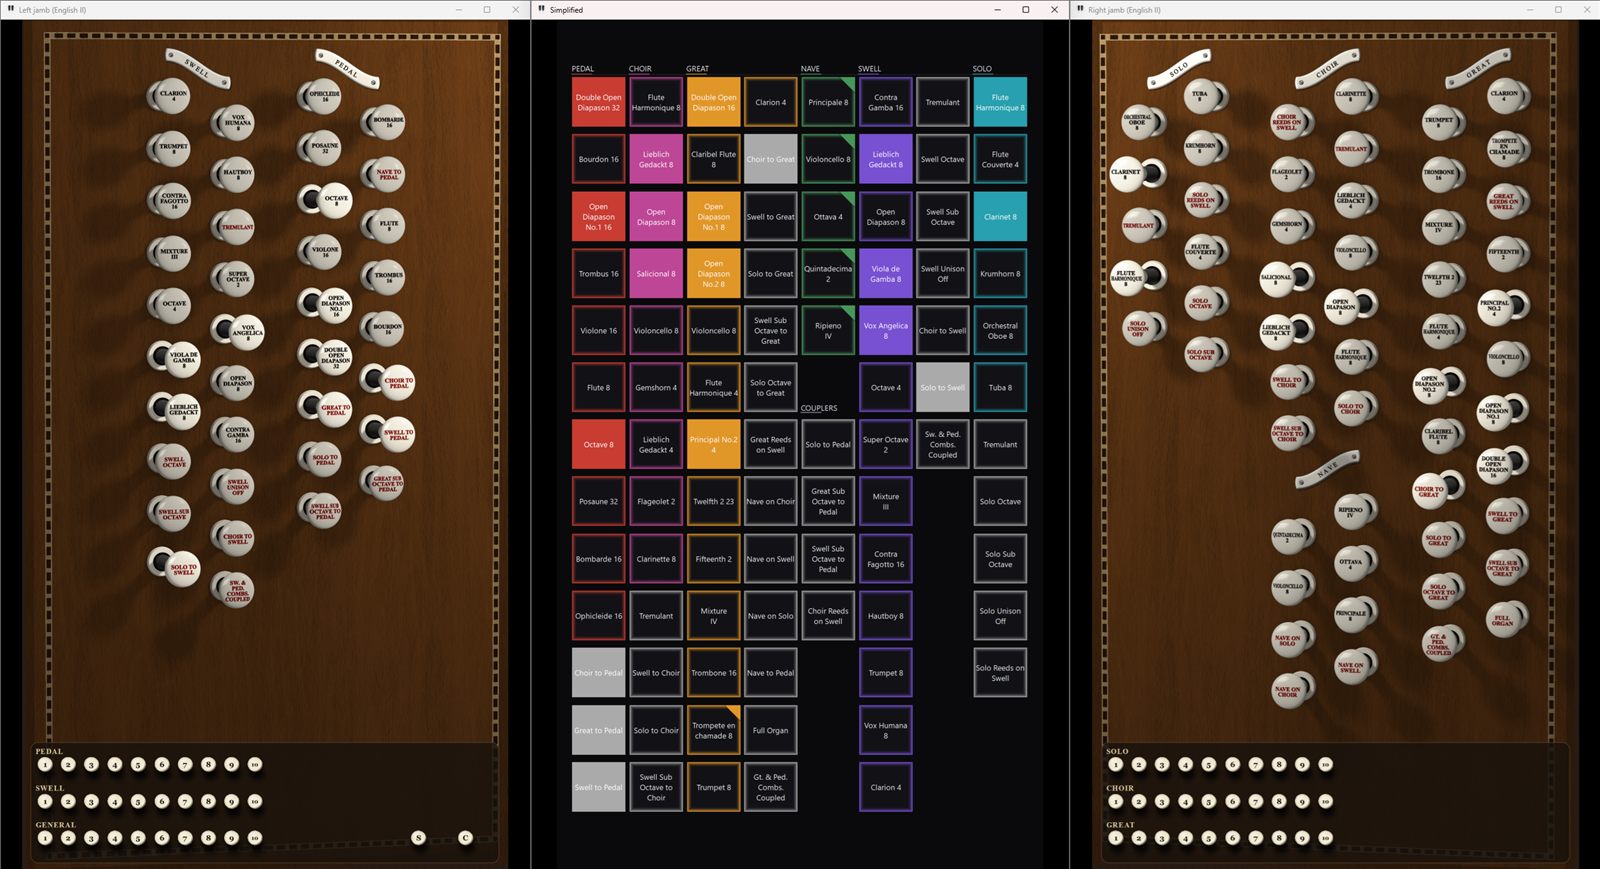The width and height of the screenshot is (1600, 869).
Task: Disengage Solo to Swell in the Simplified window
Action: (x=942, y=387)
